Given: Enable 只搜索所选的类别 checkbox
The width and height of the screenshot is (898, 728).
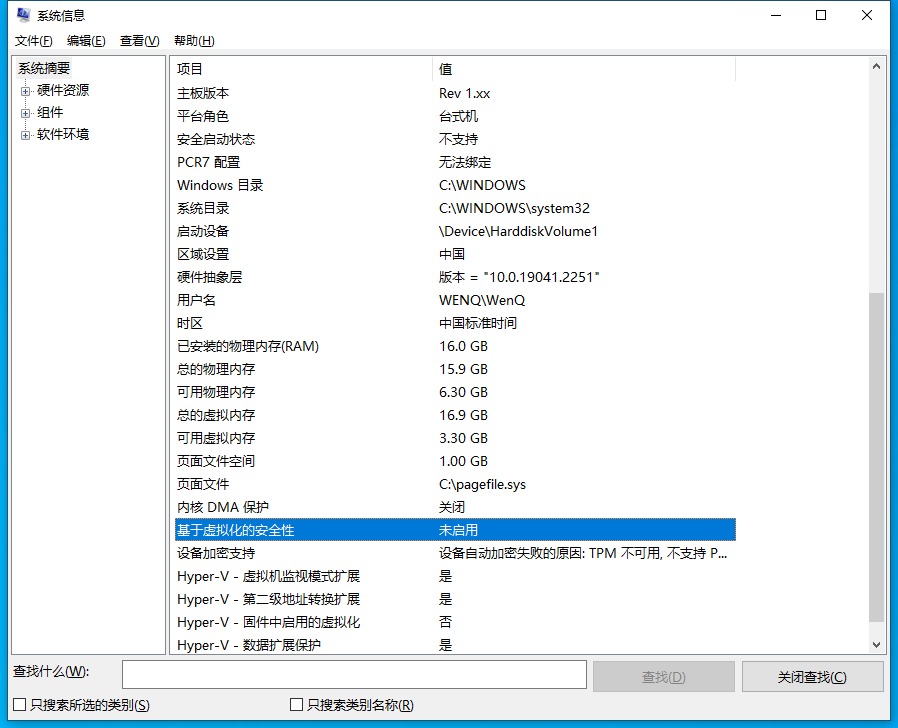Looking at the screenshot, I should (19, 705).
